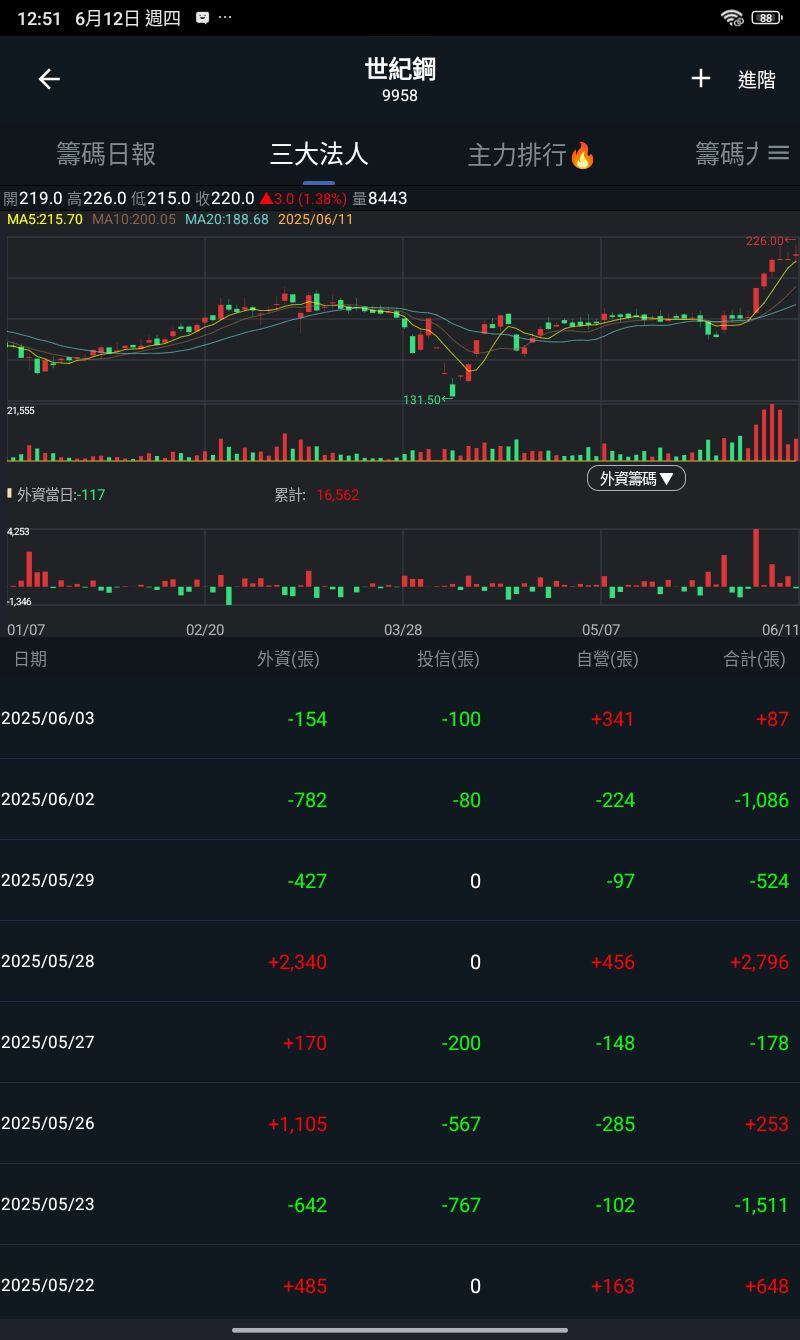The image size is (800, 1340).
Task: Tap the back arrow icon
Action: pos(49,80)
